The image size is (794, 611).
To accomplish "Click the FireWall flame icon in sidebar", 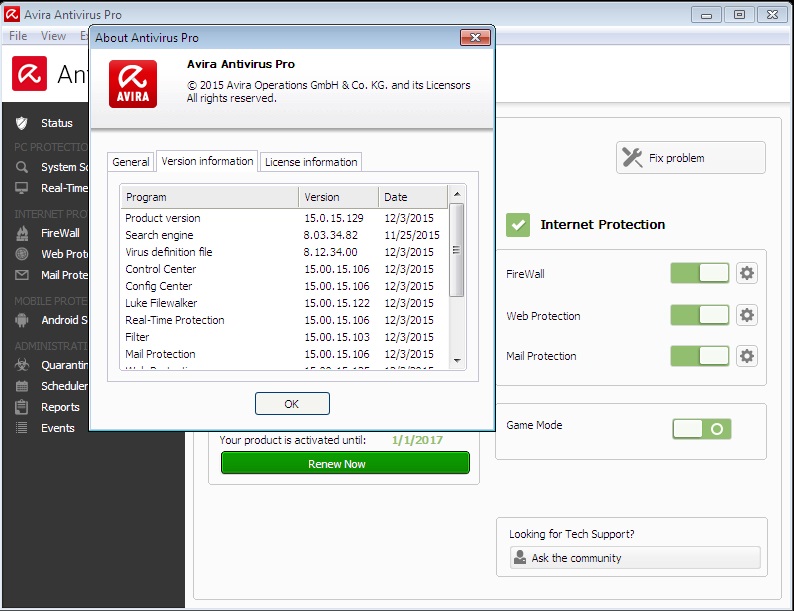I will pyautogui.click(x=22, y=233).
